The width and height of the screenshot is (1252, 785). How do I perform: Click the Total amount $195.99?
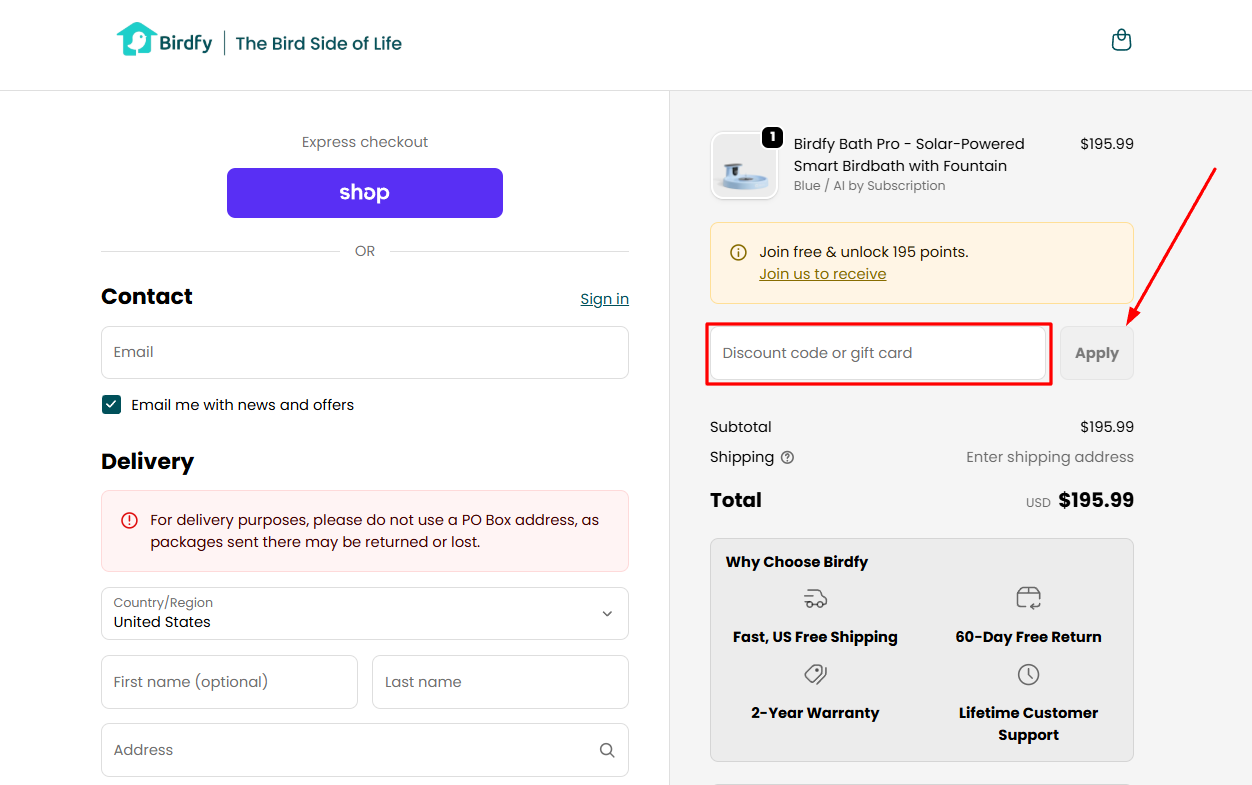tap(1096, 500)
